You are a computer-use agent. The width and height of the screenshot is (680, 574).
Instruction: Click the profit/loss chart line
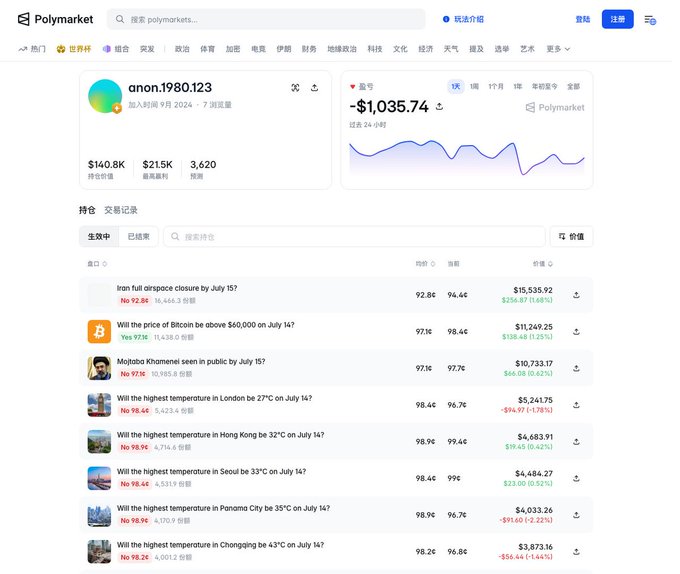point(467,156)
